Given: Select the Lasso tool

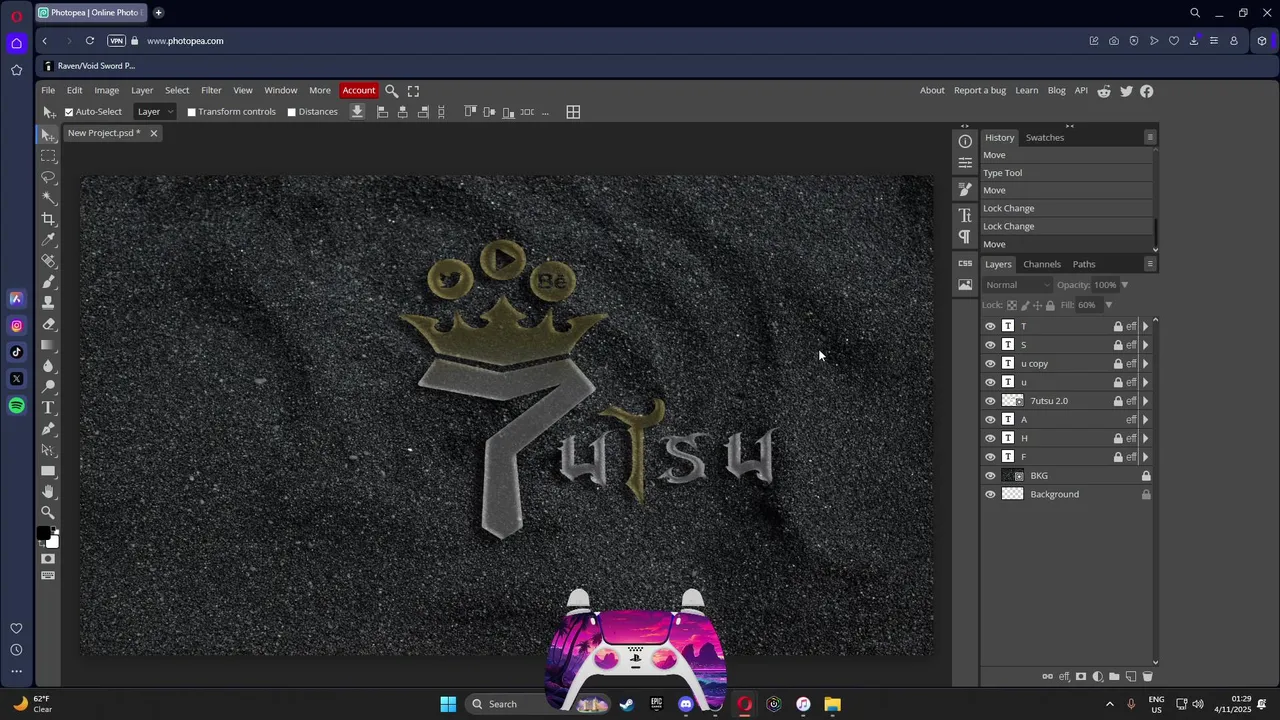Looking at the screenshot, I should (48, 177).
